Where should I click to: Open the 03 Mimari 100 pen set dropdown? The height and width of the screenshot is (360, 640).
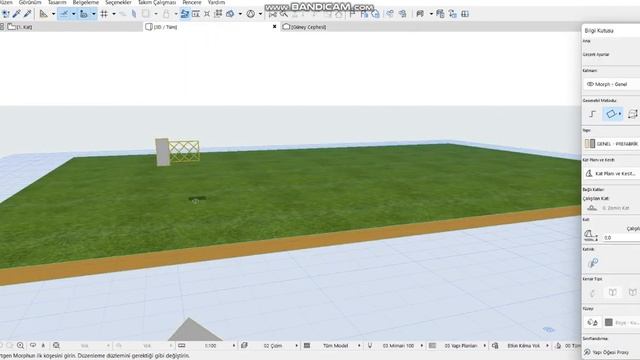[x=398, y=346]
